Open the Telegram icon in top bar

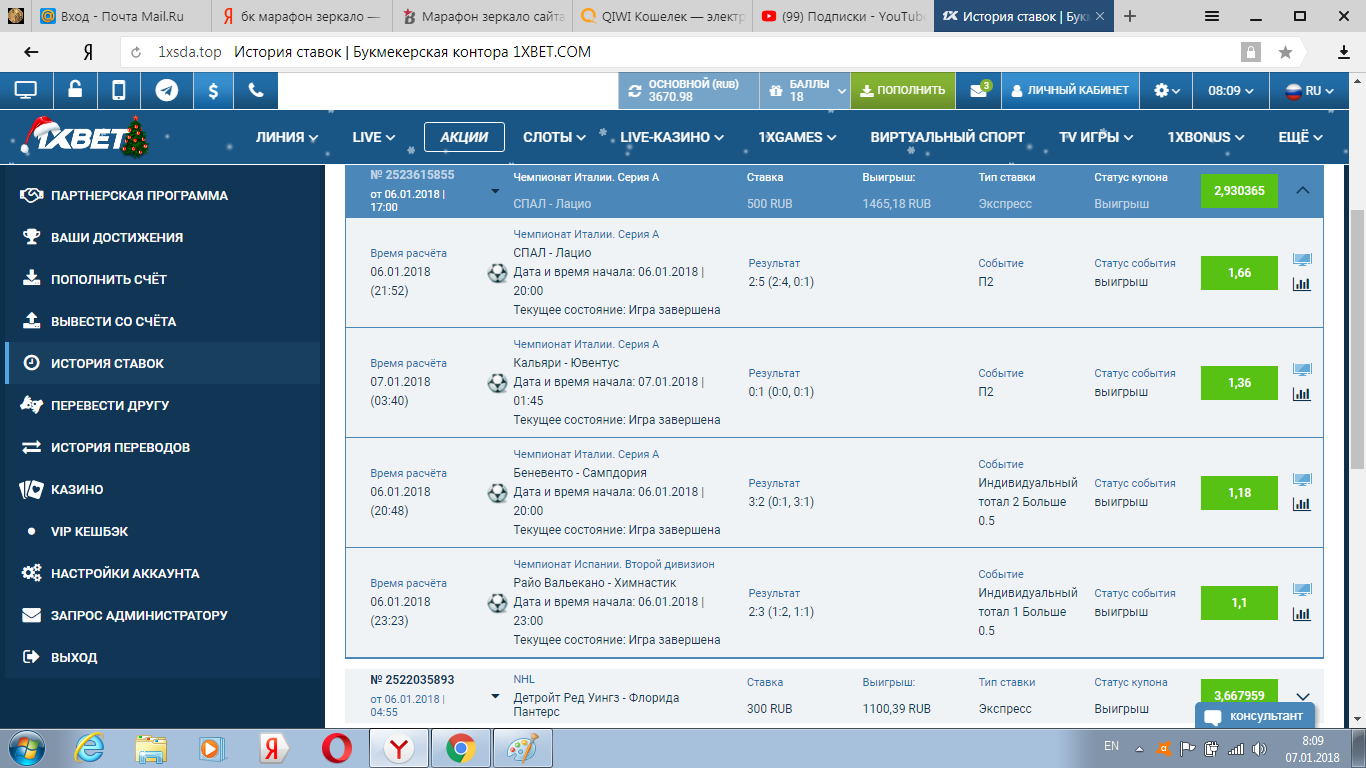(x=166, y=90)
